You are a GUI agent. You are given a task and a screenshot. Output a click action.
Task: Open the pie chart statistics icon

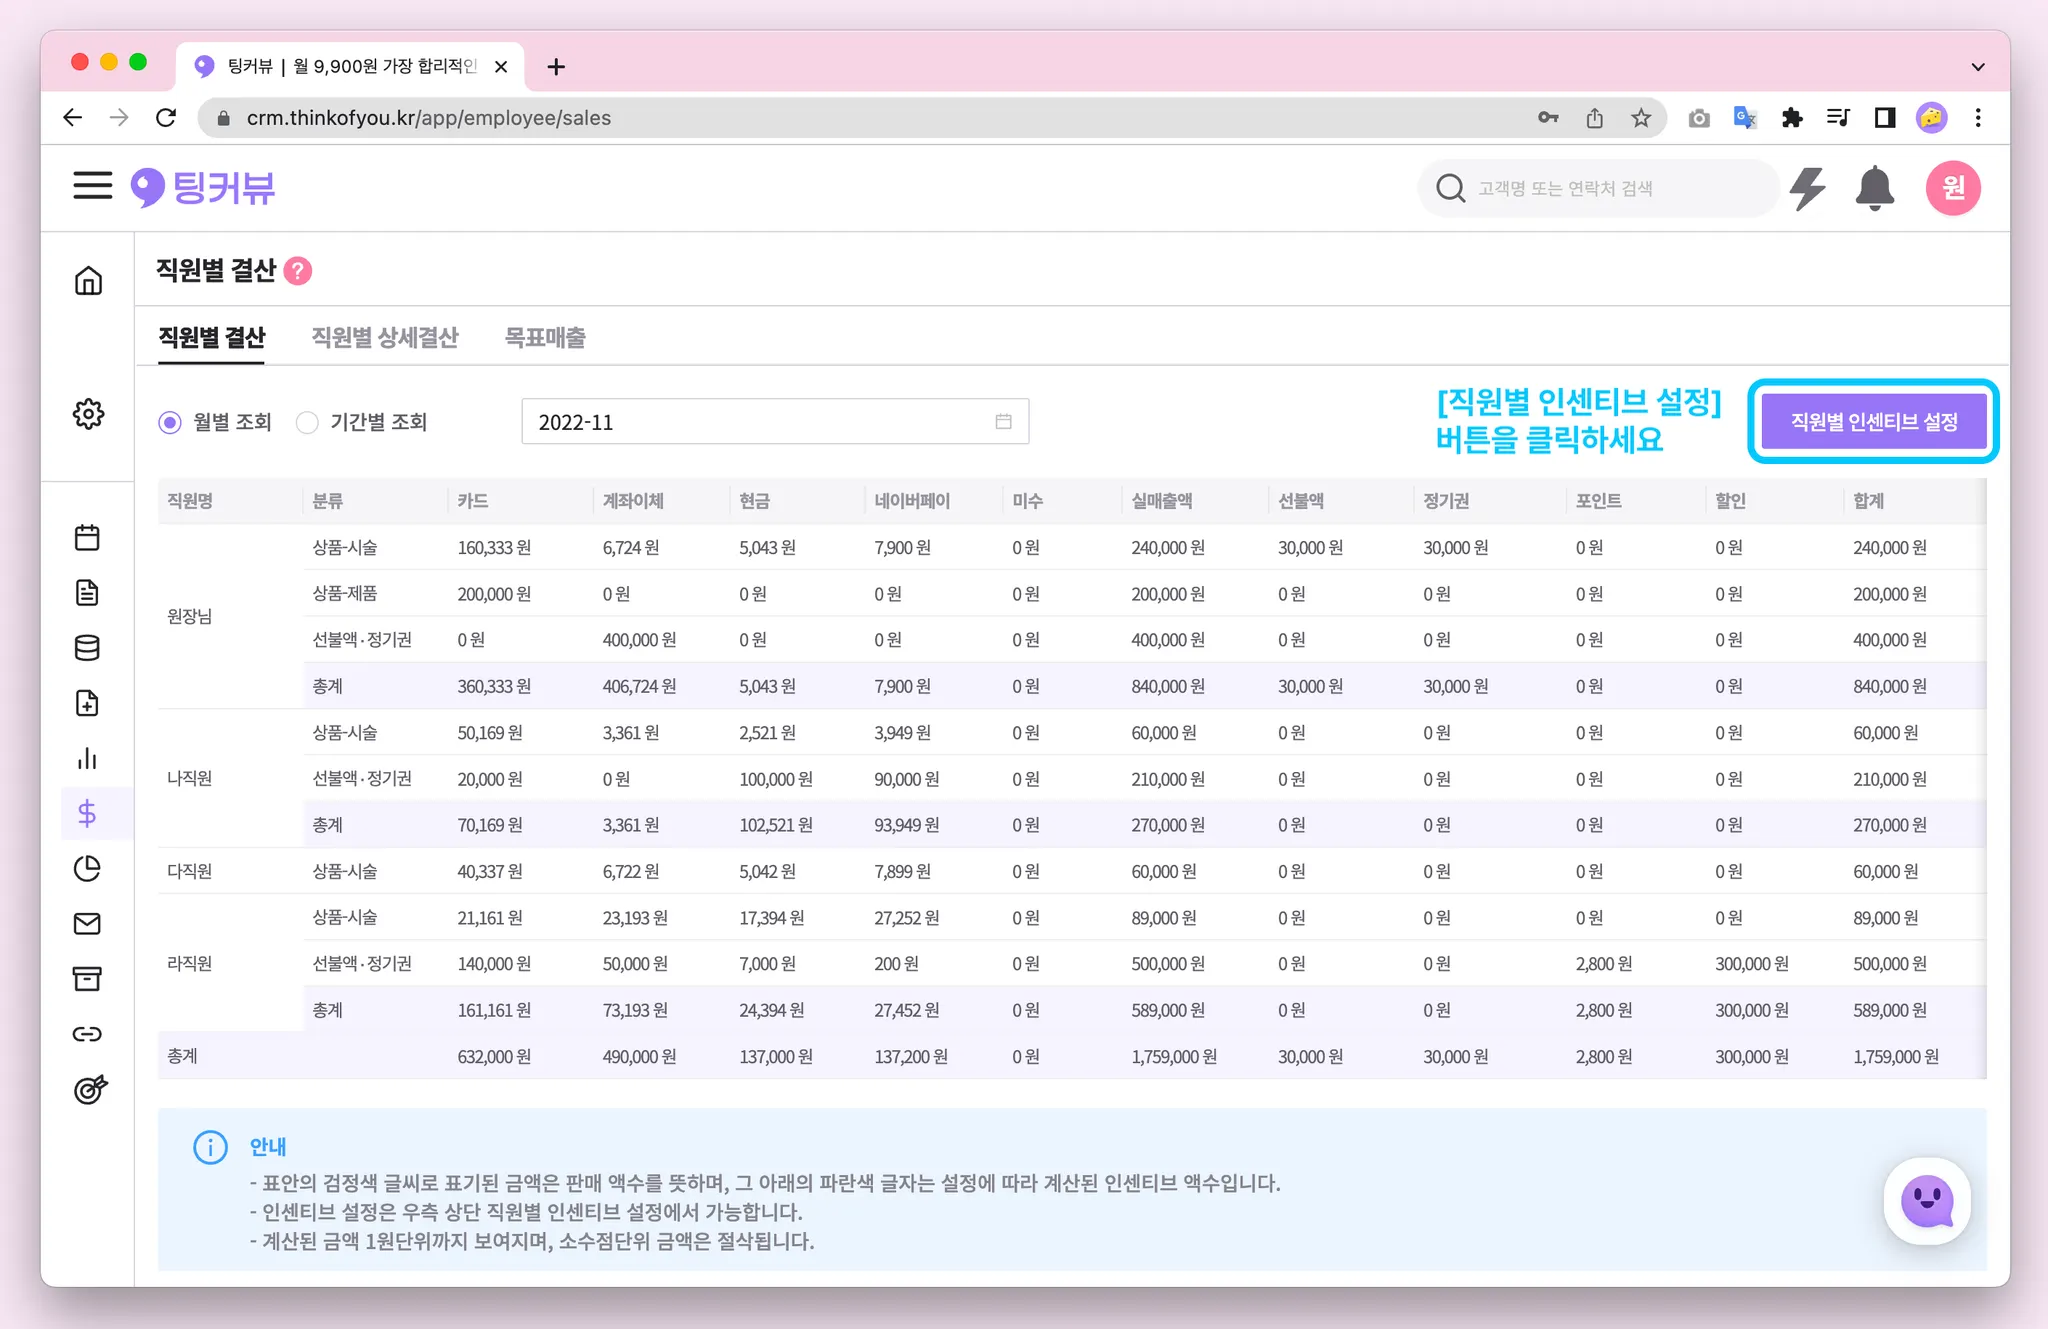(88, 869)
